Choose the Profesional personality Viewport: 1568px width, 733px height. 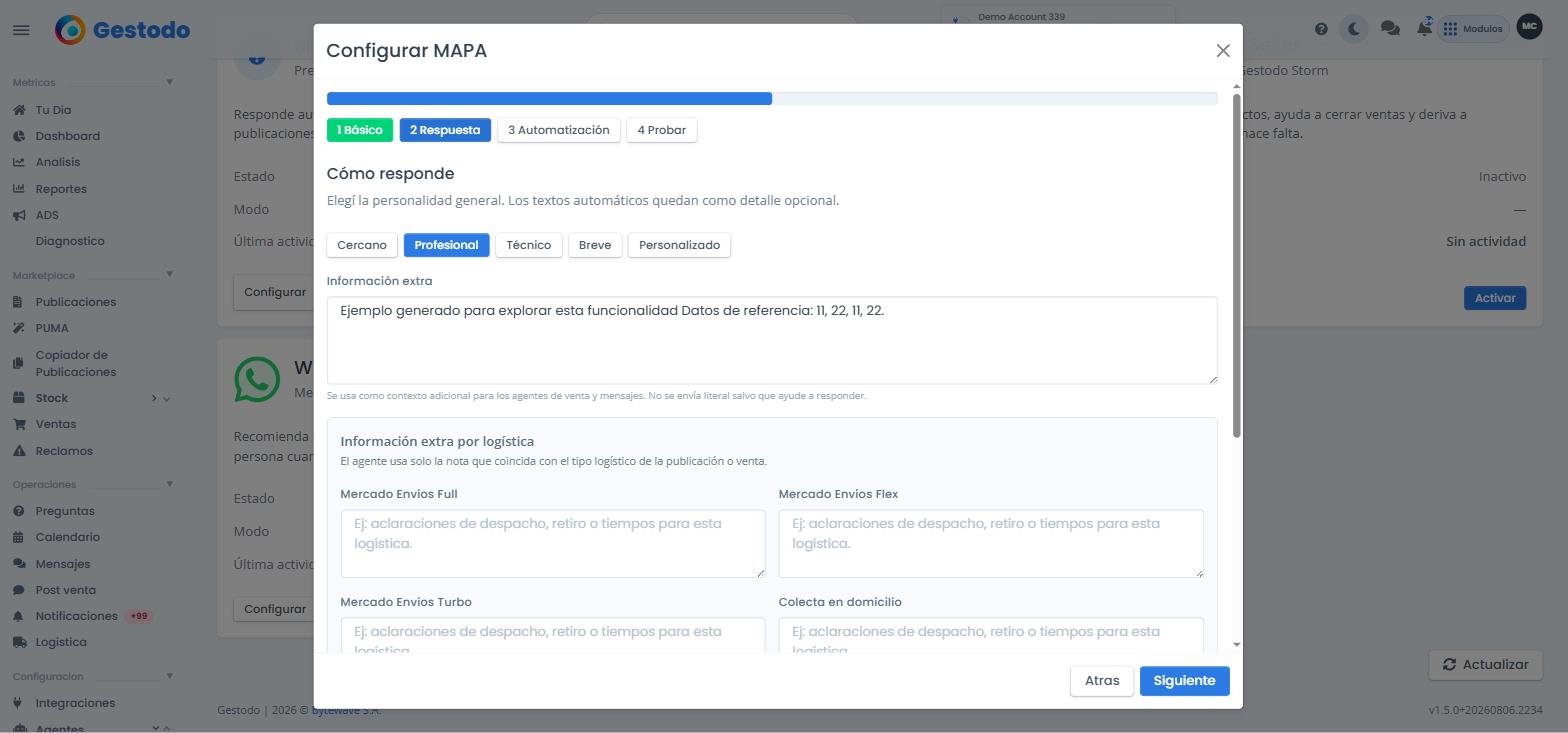tap(446, 245)
